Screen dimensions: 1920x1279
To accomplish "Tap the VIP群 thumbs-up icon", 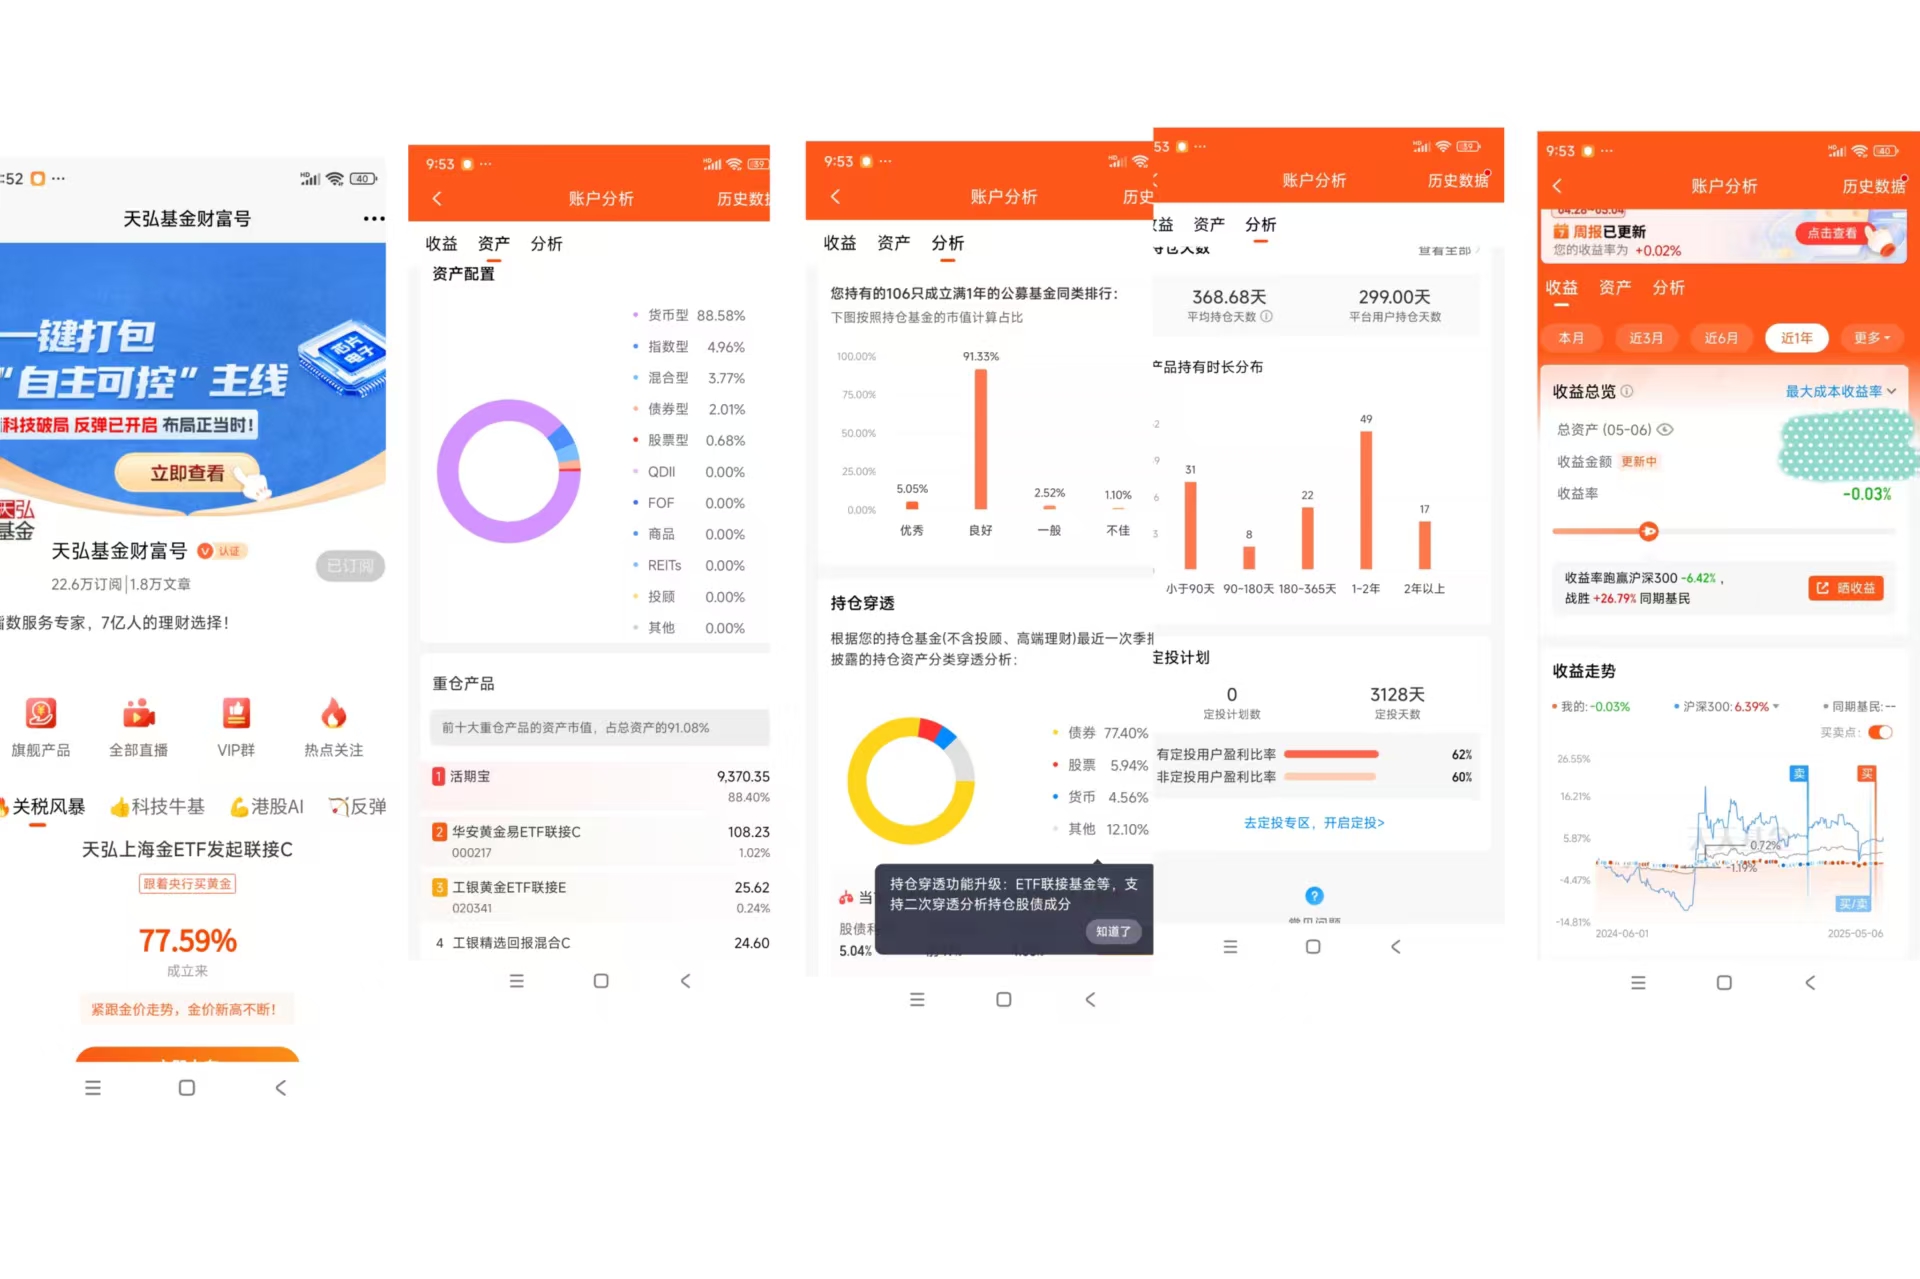I will pyautogui.click(x=236, y=714).
